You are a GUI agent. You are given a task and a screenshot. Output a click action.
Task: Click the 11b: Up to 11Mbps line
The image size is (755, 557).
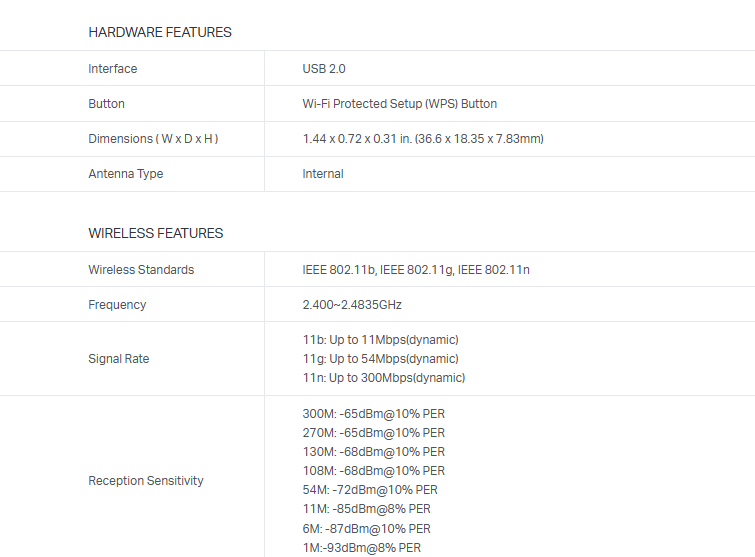point(380,340)
